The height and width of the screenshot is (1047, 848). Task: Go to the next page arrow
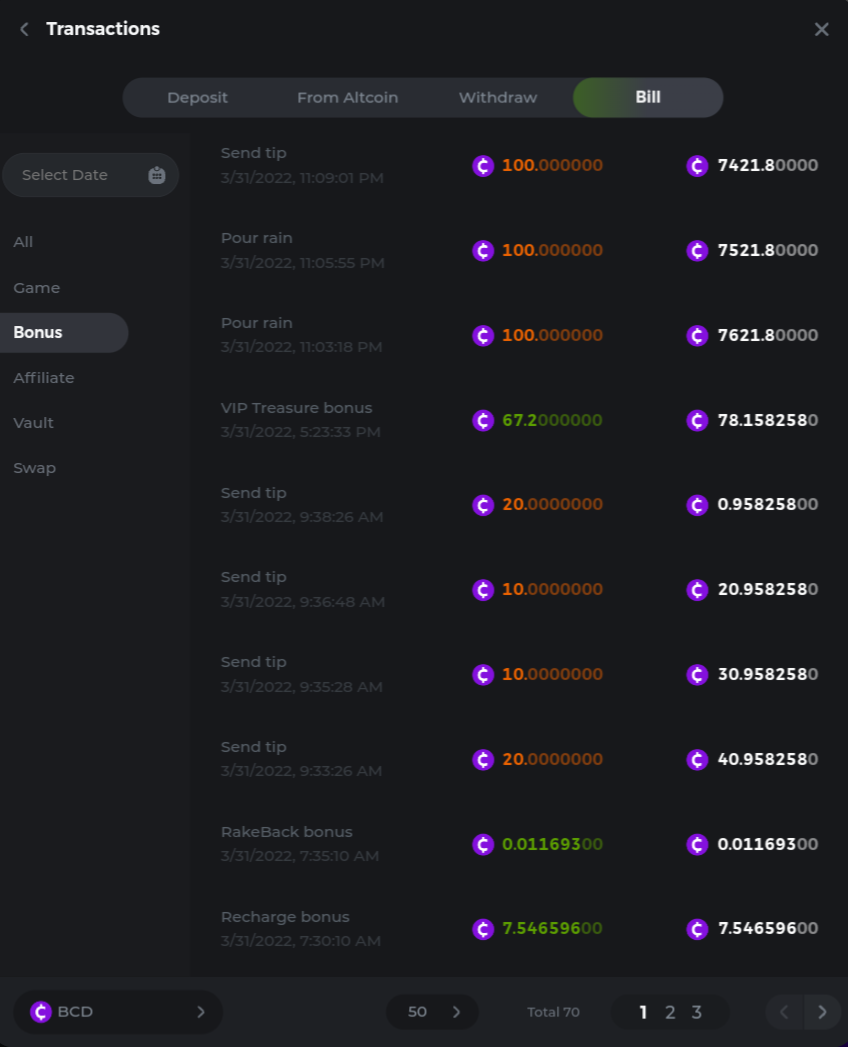[x=822, y=1012]
